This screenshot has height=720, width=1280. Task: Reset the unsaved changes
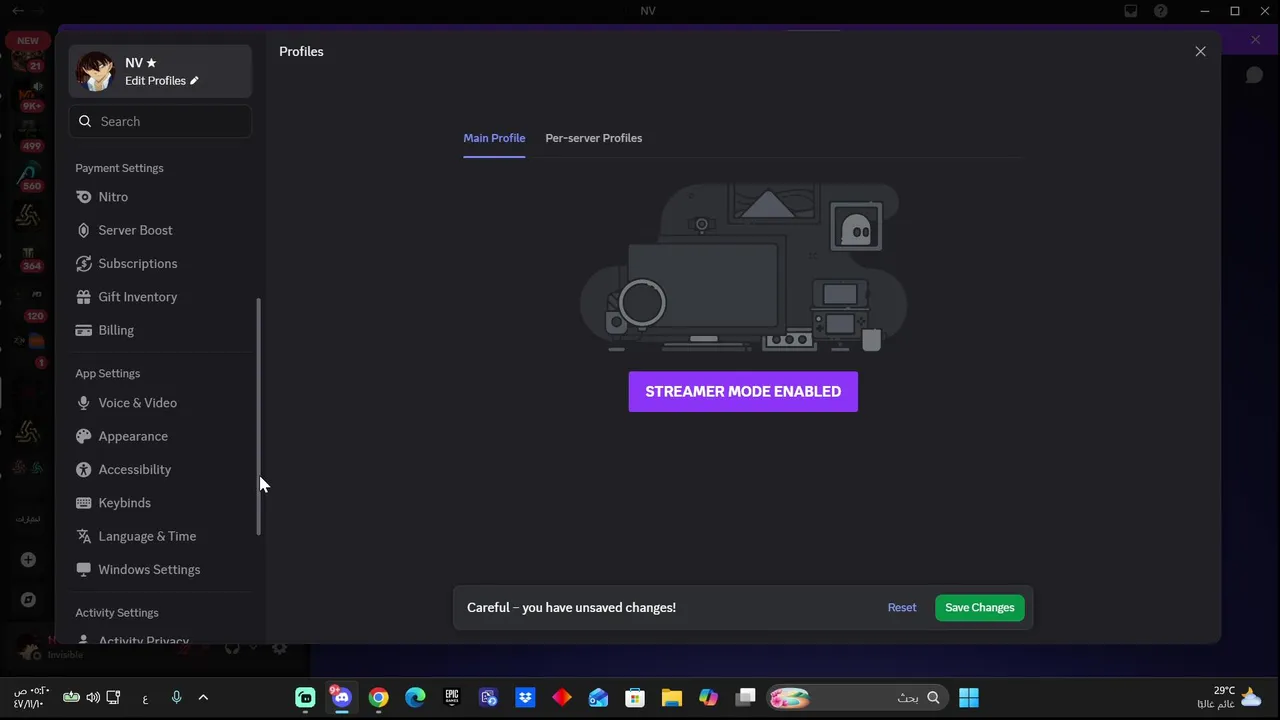pos(902,608)
